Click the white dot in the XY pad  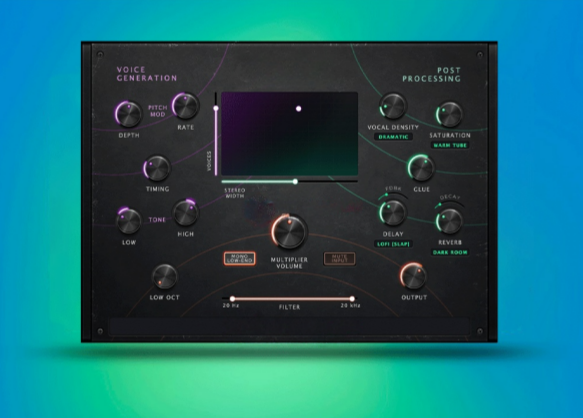pos(298,109)
